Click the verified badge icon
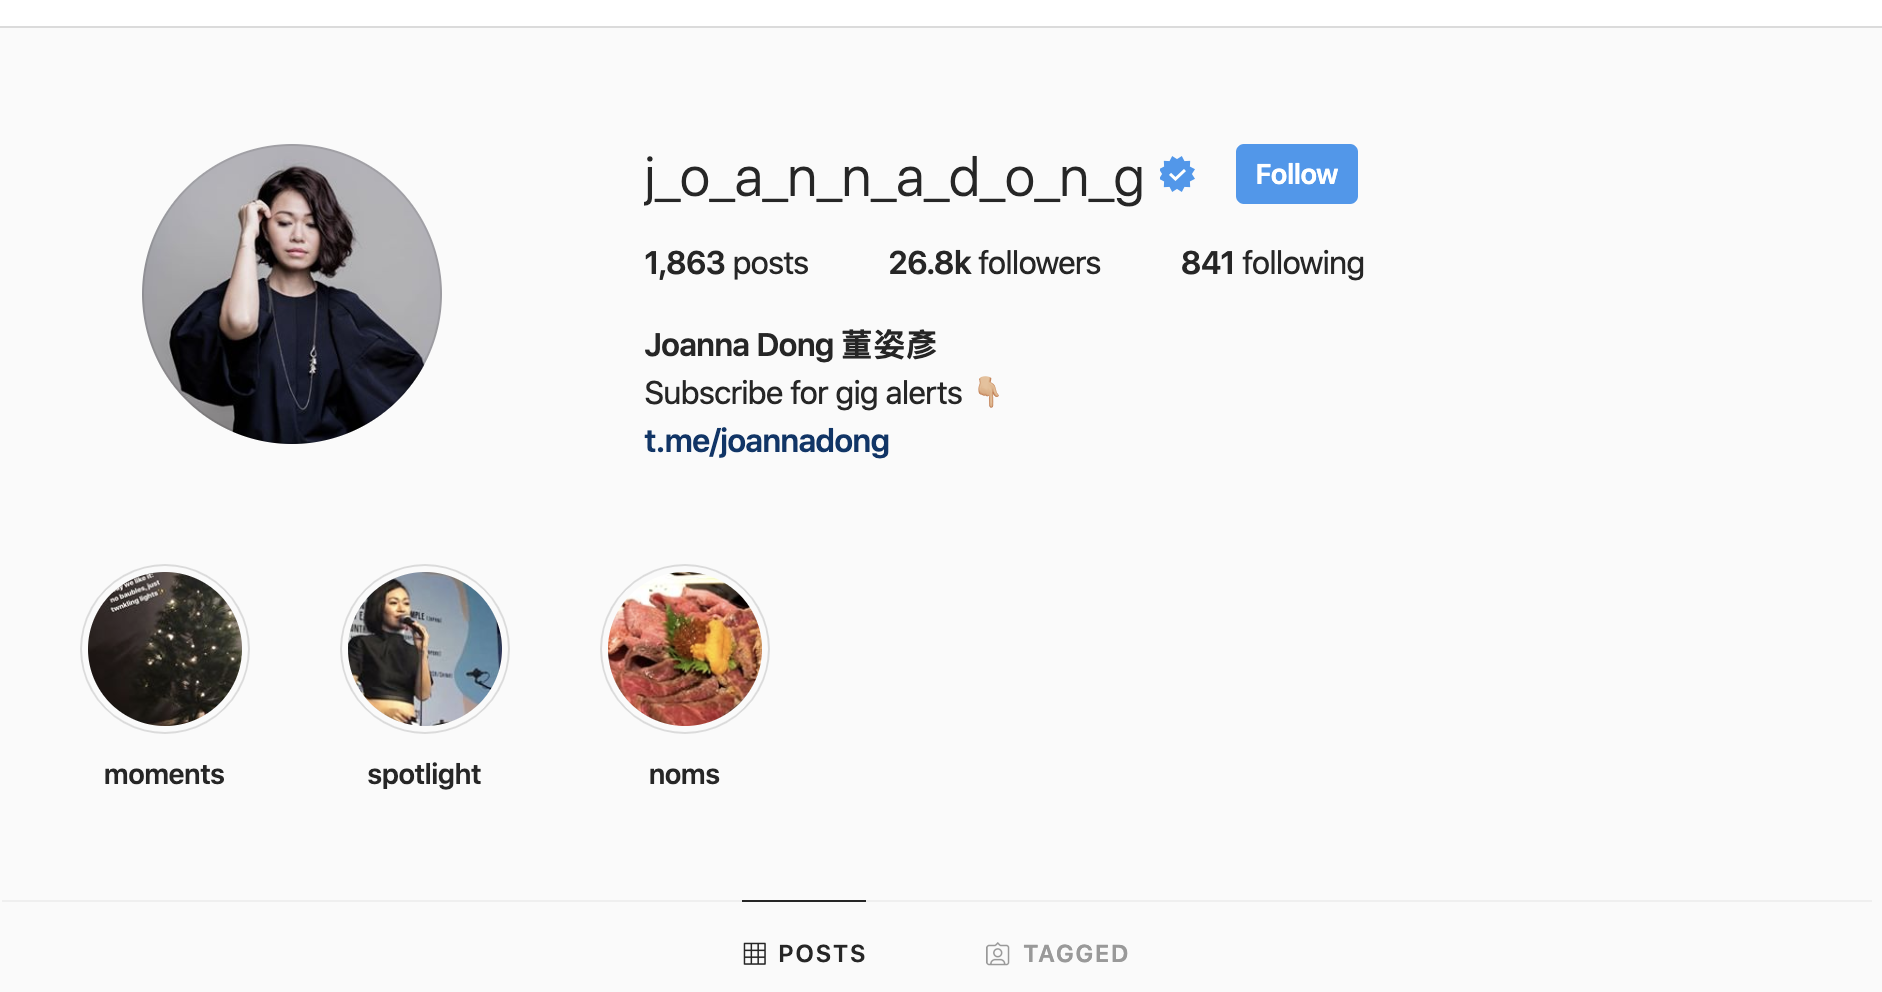This screenshot has height=992, width=1882. point(1177,174)
